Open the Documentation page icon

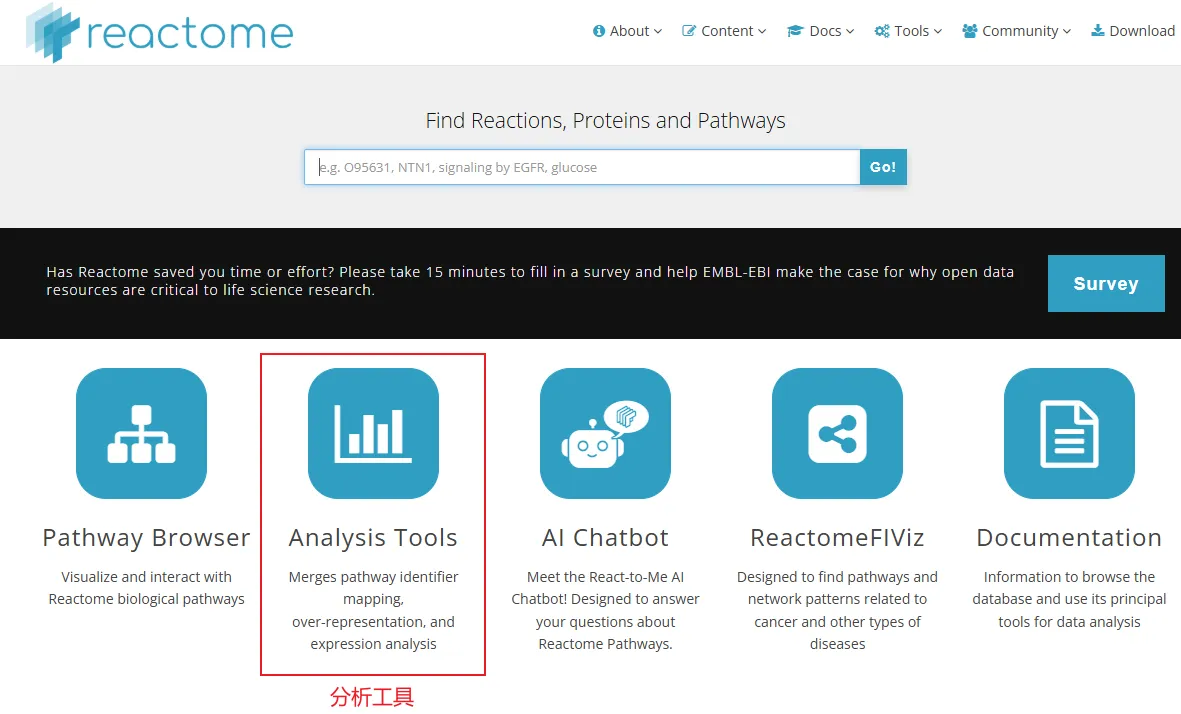click(x=1069, y=433)
